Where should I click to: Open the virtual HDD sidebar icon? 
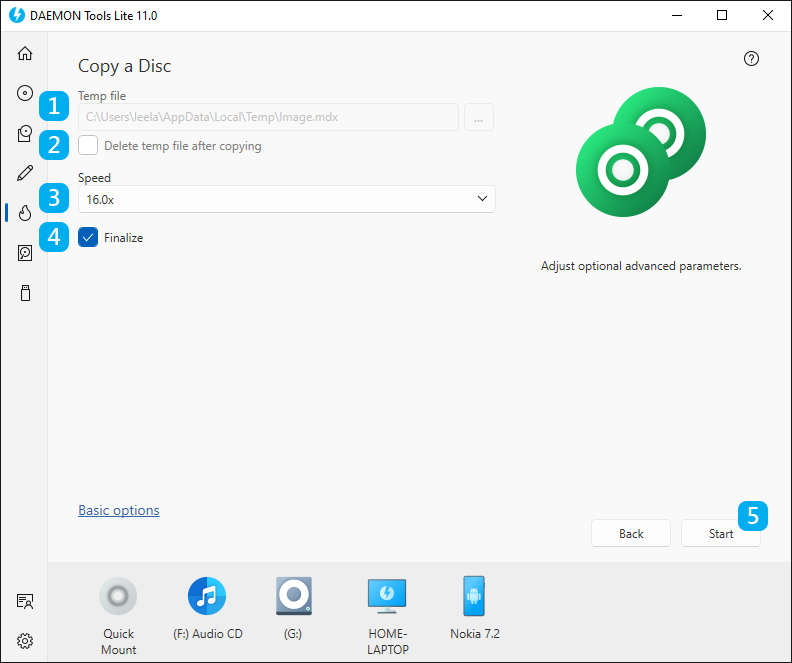[25, 252]
